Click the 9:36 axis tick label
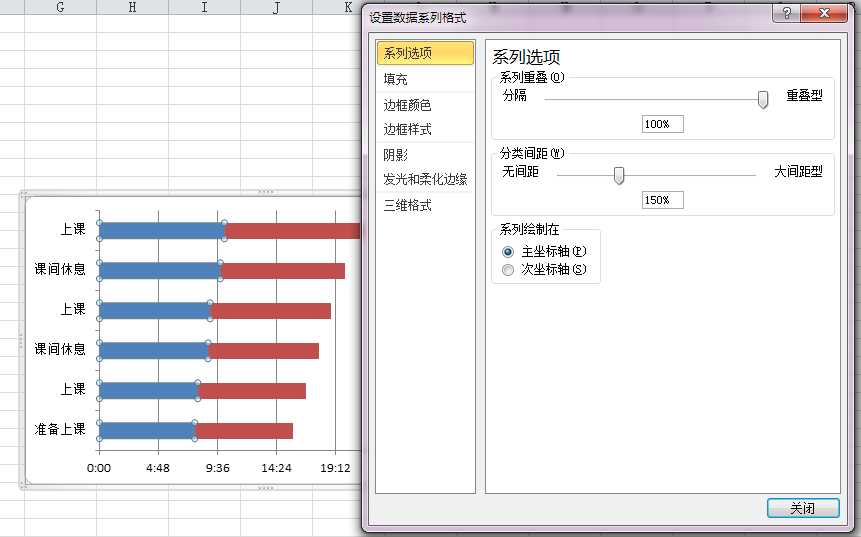861x537 pixels. tap(217, 468)
